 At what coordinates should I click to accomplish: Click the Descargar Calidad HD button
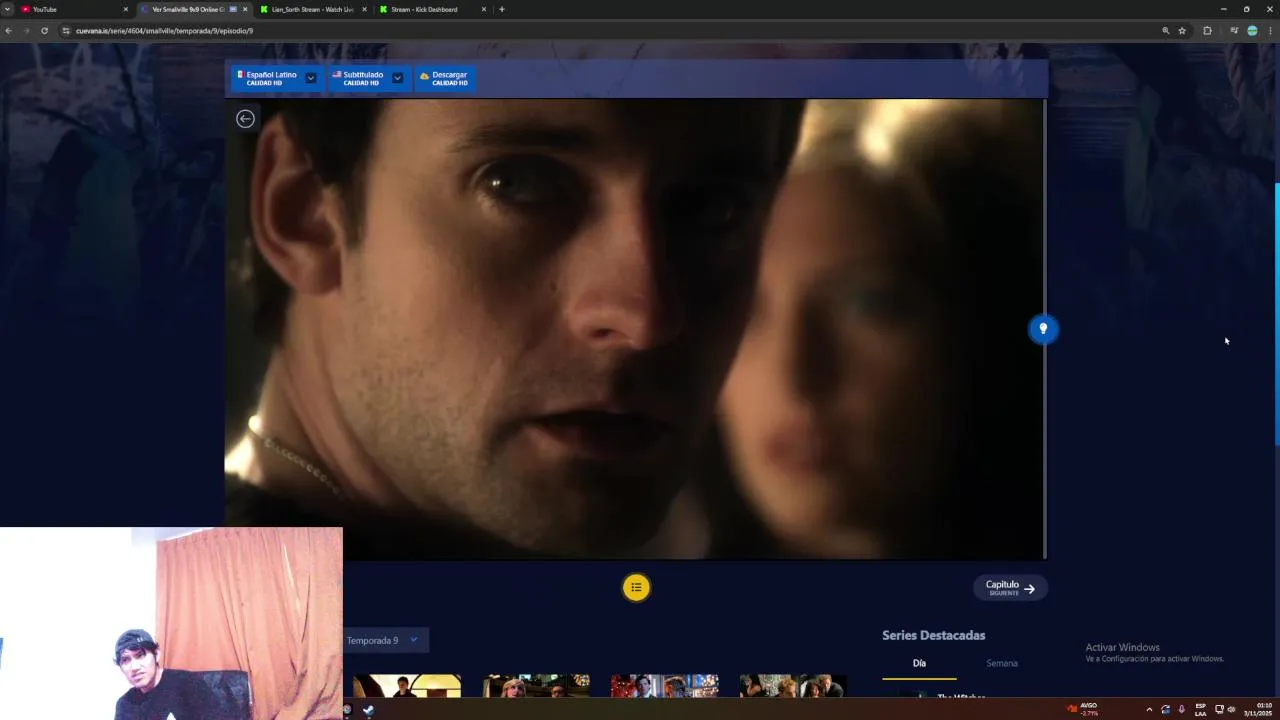[x=444, y=78]
